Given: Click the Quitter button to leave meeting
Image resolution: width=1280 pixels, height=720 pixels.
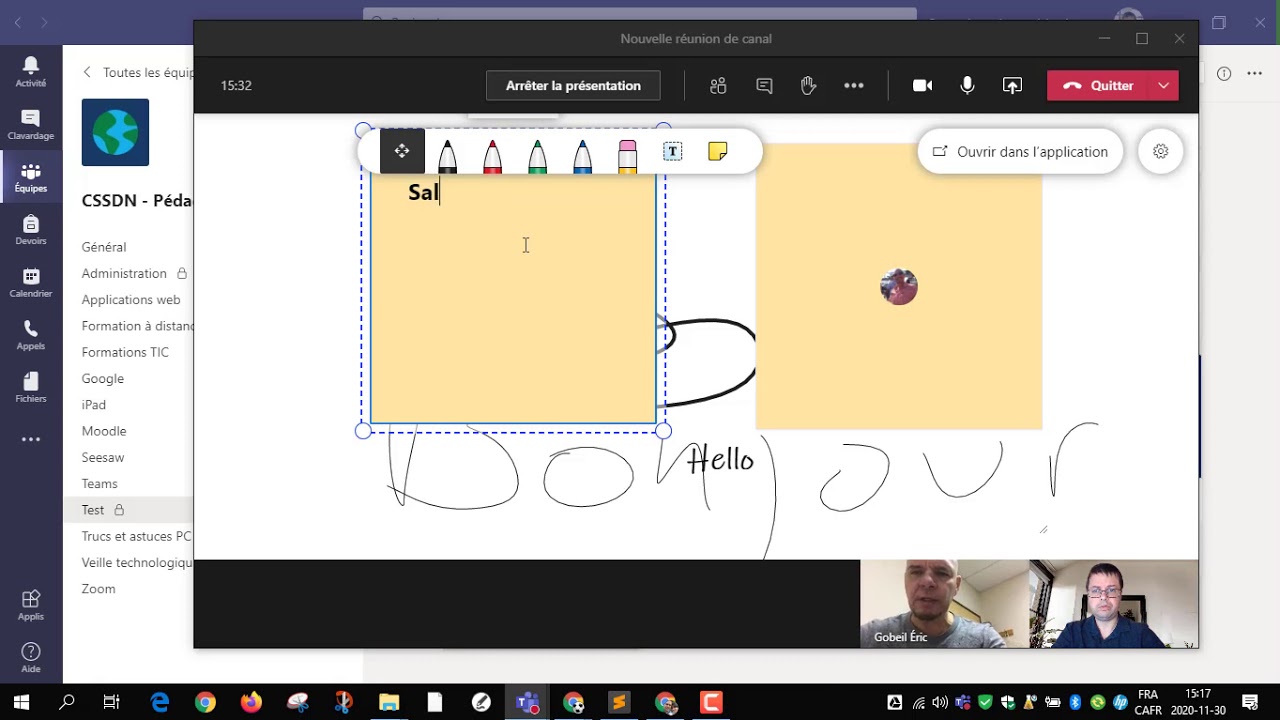Looking at the screenshot, I should 1098,85.
